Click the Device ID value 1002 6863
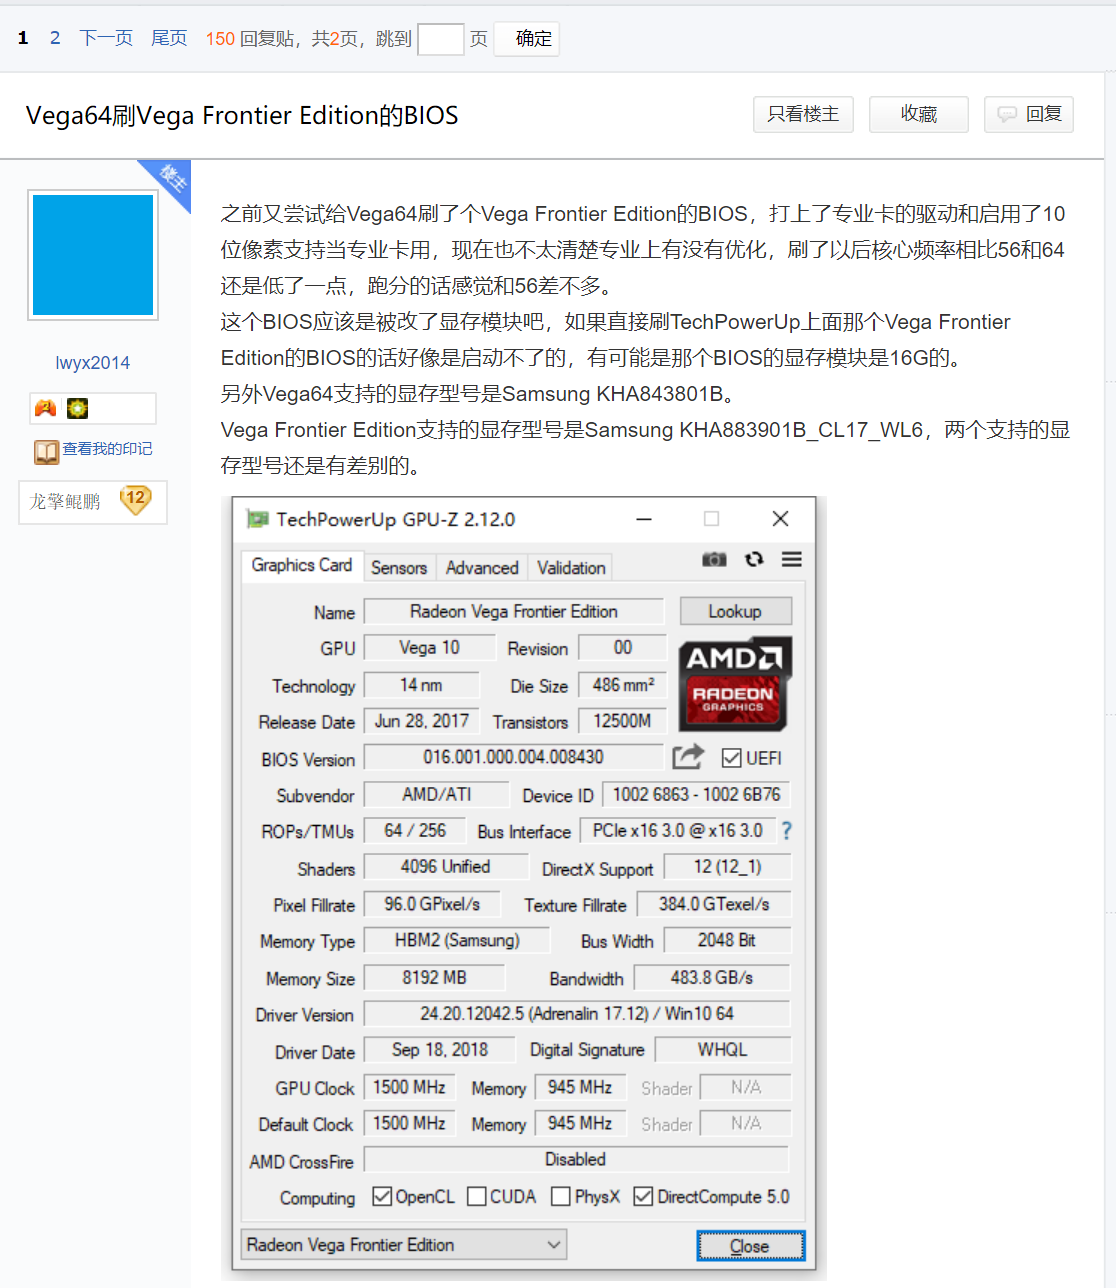Screen dimensions: 1116x1288 (696, 794)
